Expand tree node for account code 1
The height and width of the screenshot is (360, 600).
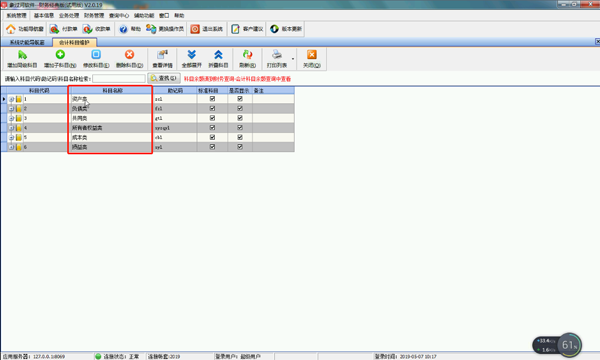[11, 99]
